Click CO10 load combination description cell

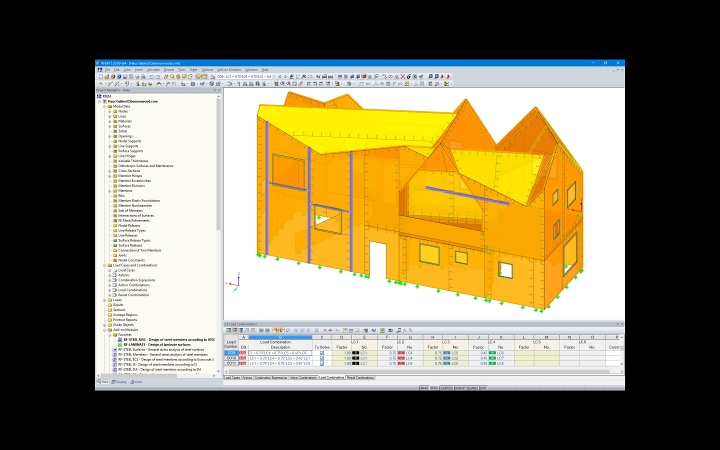click(x=280, y=358)
